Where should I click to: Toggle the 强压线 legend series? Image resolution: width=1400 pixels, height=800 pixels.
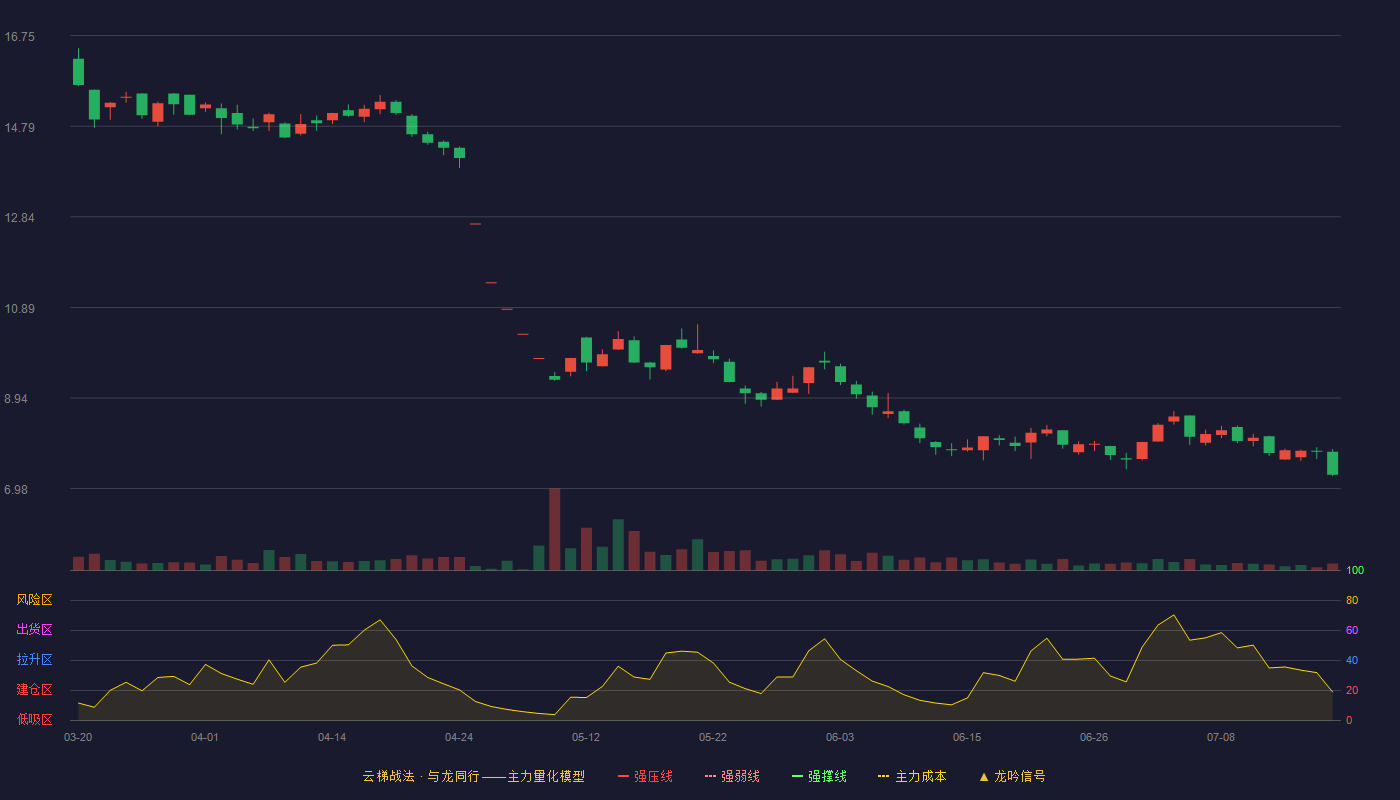click(645, 776)
